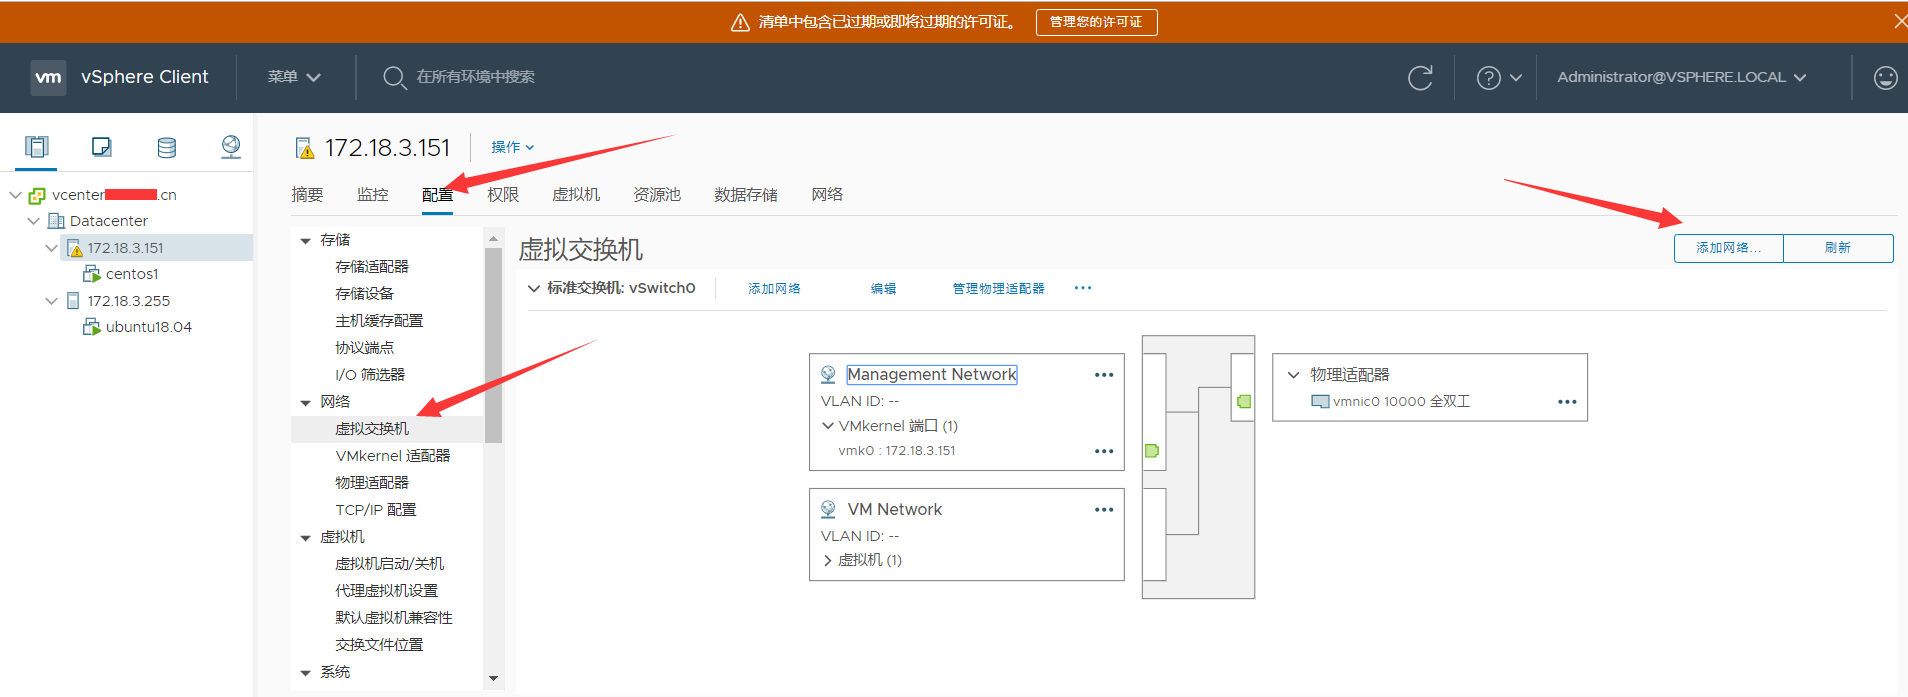This screenshot has width=1908, height=697.
Task: Click the search magnifier icon
Action: coord(394,77)
